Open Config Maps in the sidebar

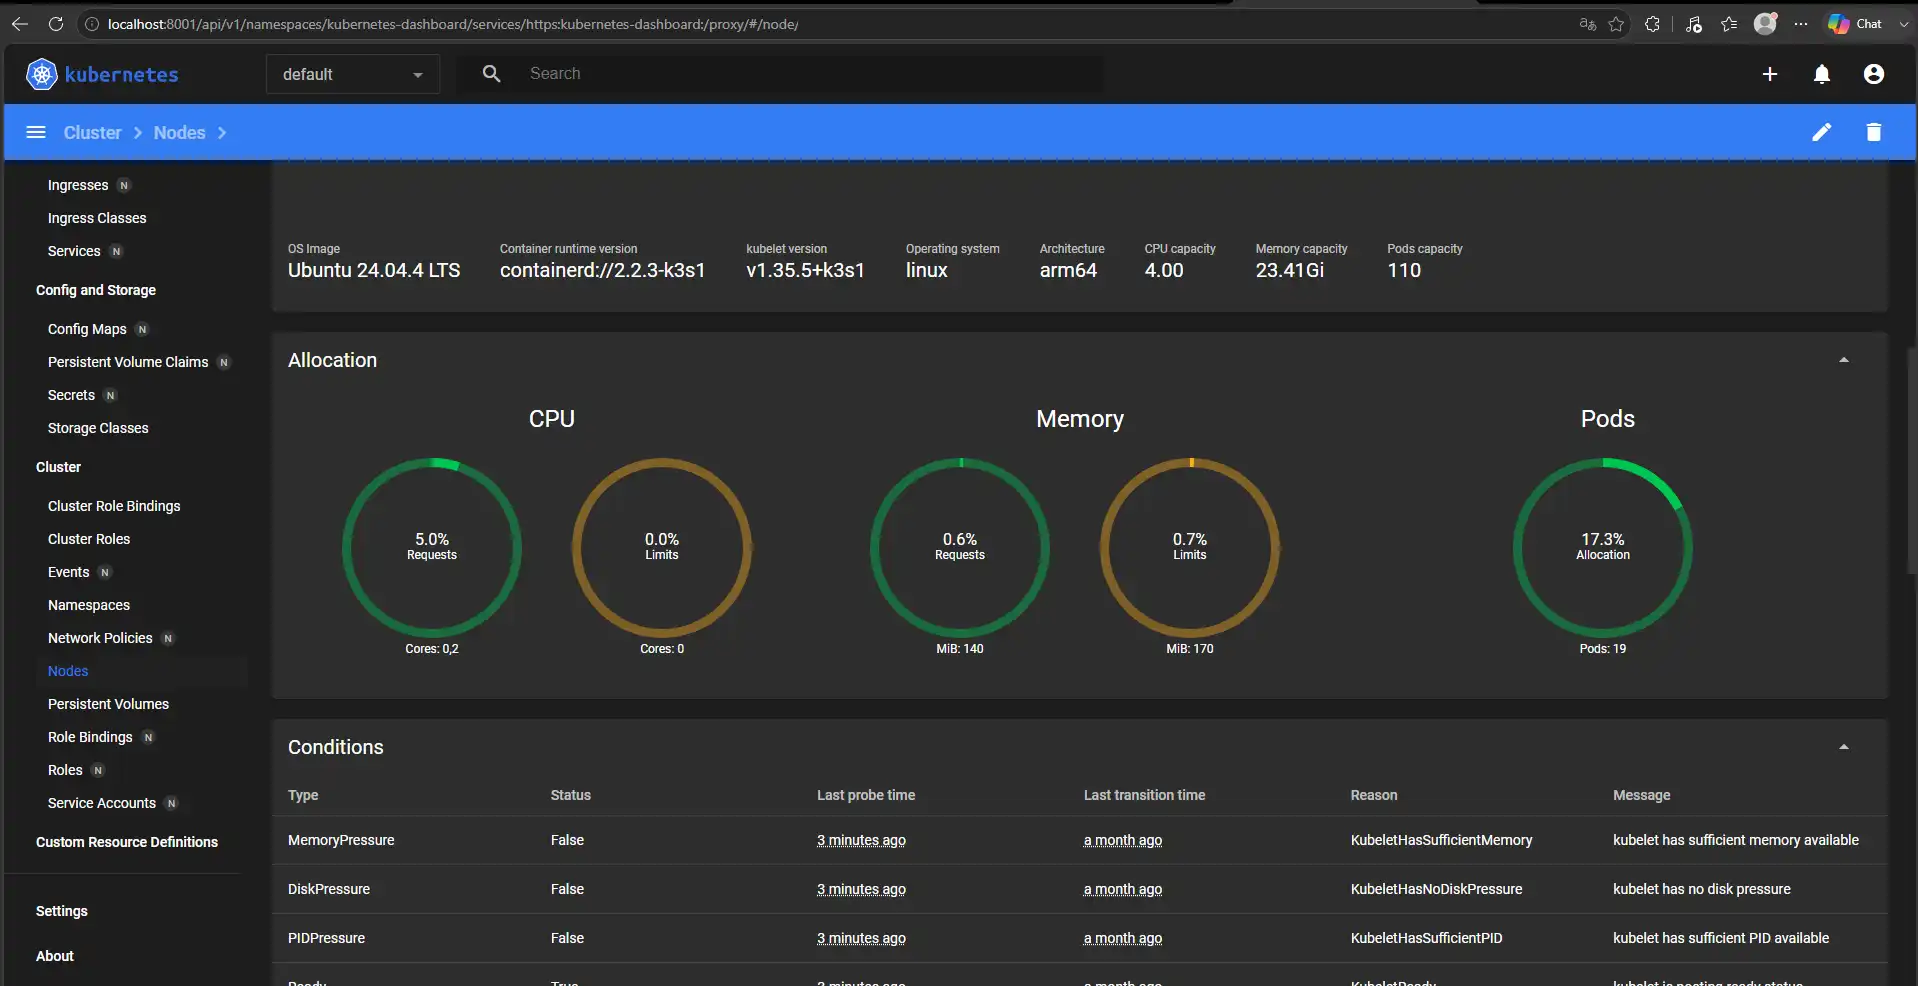click(87, 329)
